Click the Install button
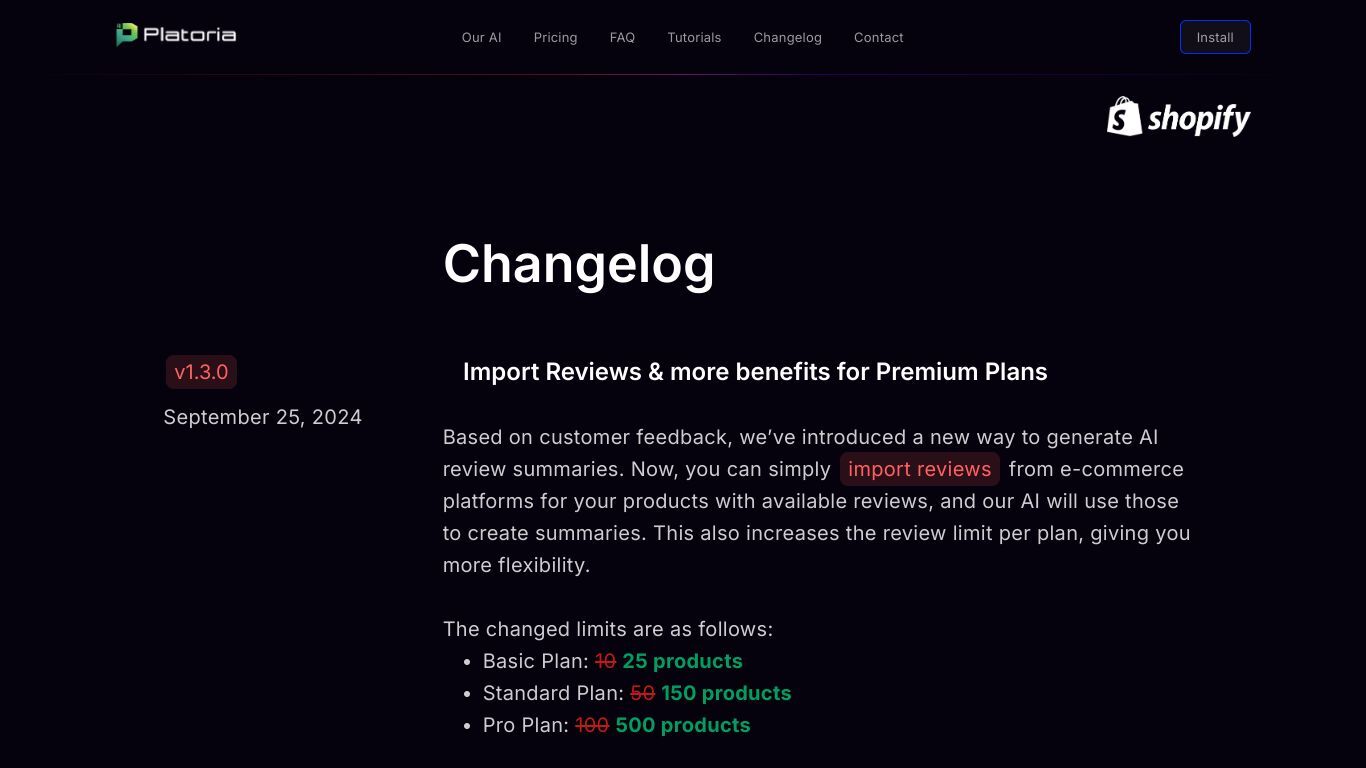This screenshot has height=768, width=1366. (x=1215, y=37)
